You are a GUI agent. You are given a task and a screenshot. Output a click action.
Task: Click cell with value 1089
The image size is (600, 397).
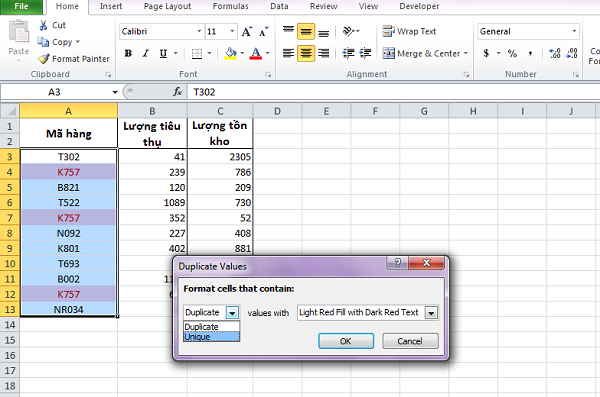point(152,203)
